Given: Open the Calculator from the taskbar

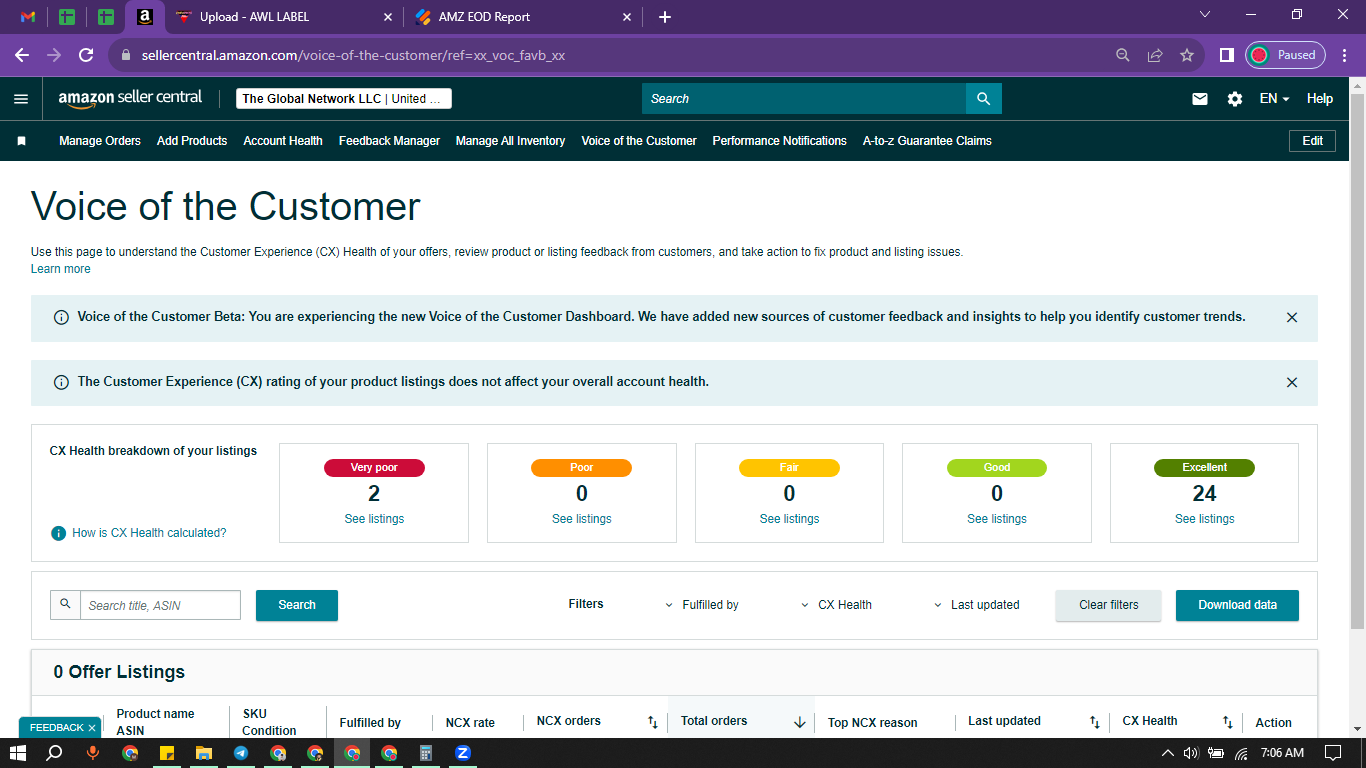Looking at the screenshot, I should [425, 753].
